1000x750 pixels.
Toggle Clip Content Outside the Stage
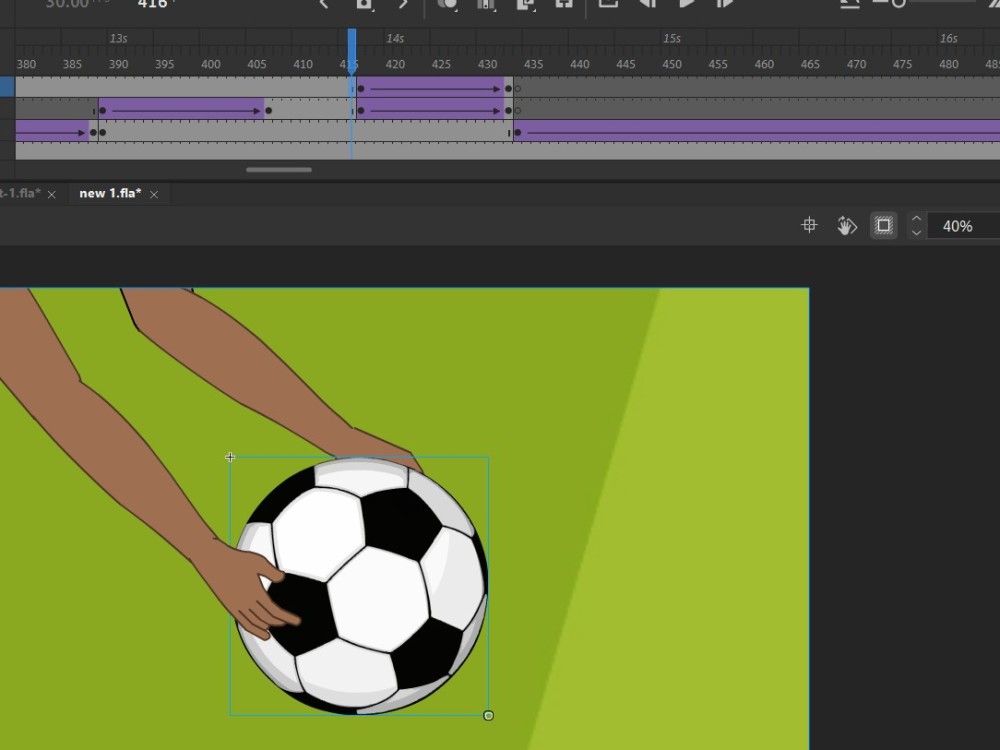coord(883,225)
